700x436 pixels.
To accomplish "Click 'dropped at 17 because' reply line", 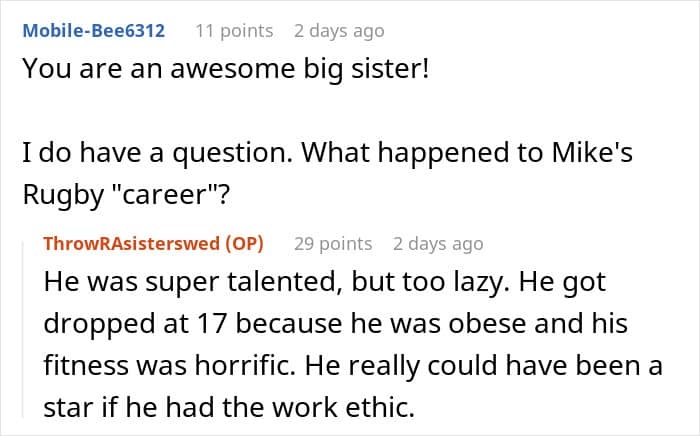I will pyautogui.click(x=335, y=323).
